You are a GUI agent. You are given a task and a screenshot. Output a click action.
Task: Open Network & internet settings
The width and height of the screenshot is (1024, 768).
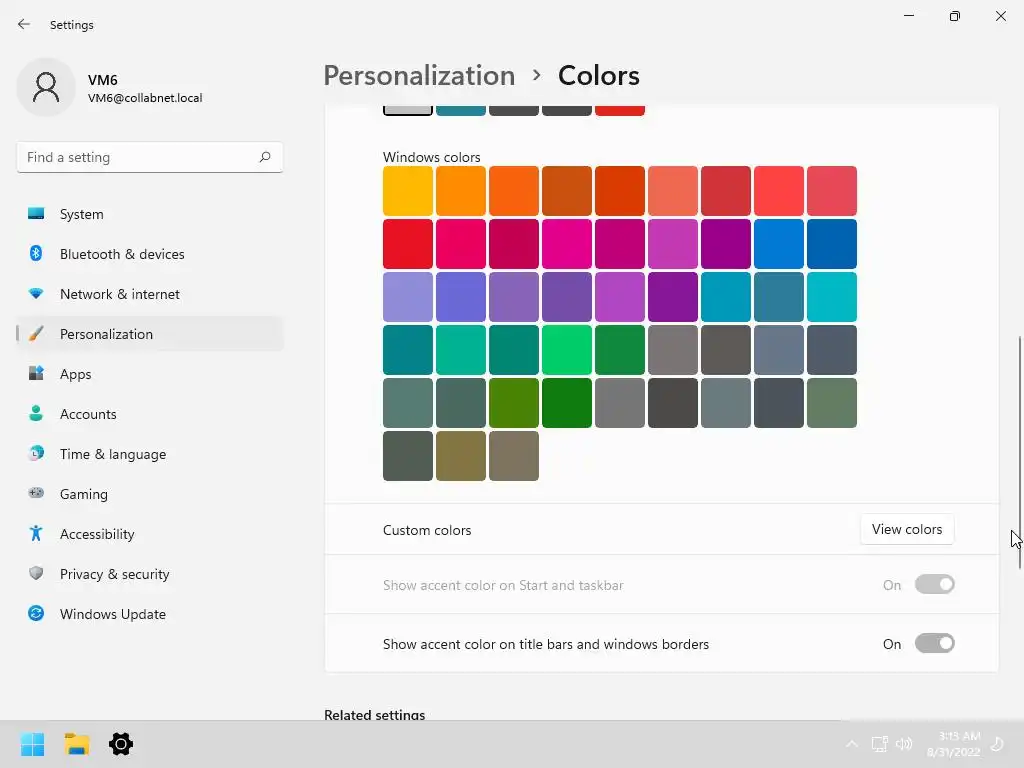[x=150, y=294]
